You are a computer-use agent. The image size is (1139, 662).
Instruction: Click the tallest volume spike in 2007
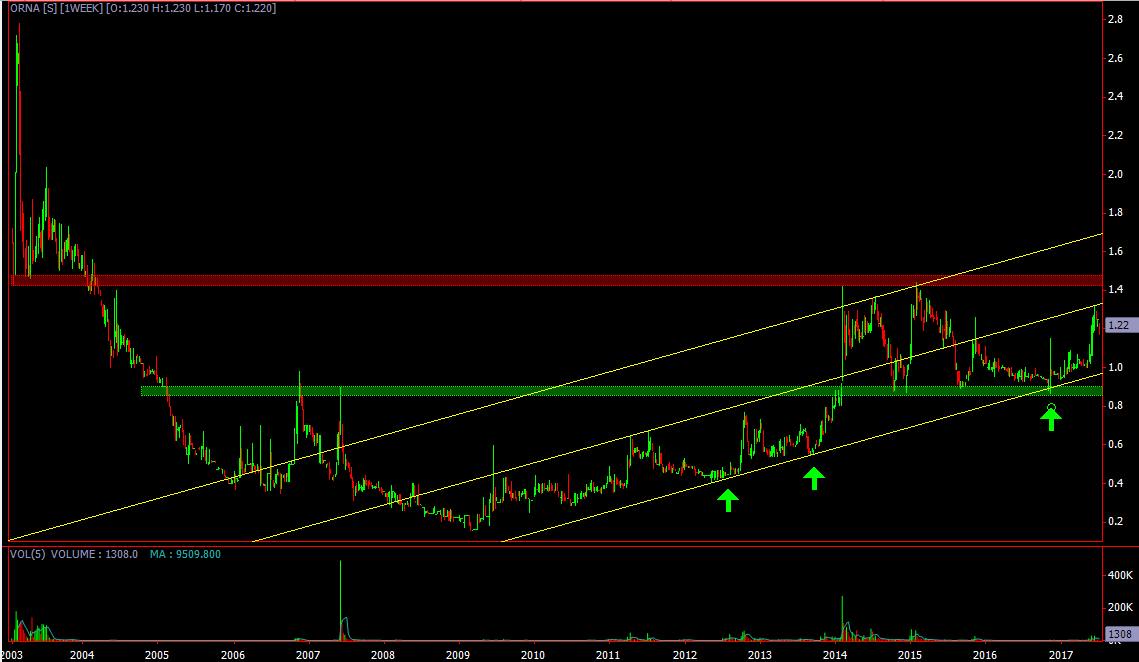(340, 600)
